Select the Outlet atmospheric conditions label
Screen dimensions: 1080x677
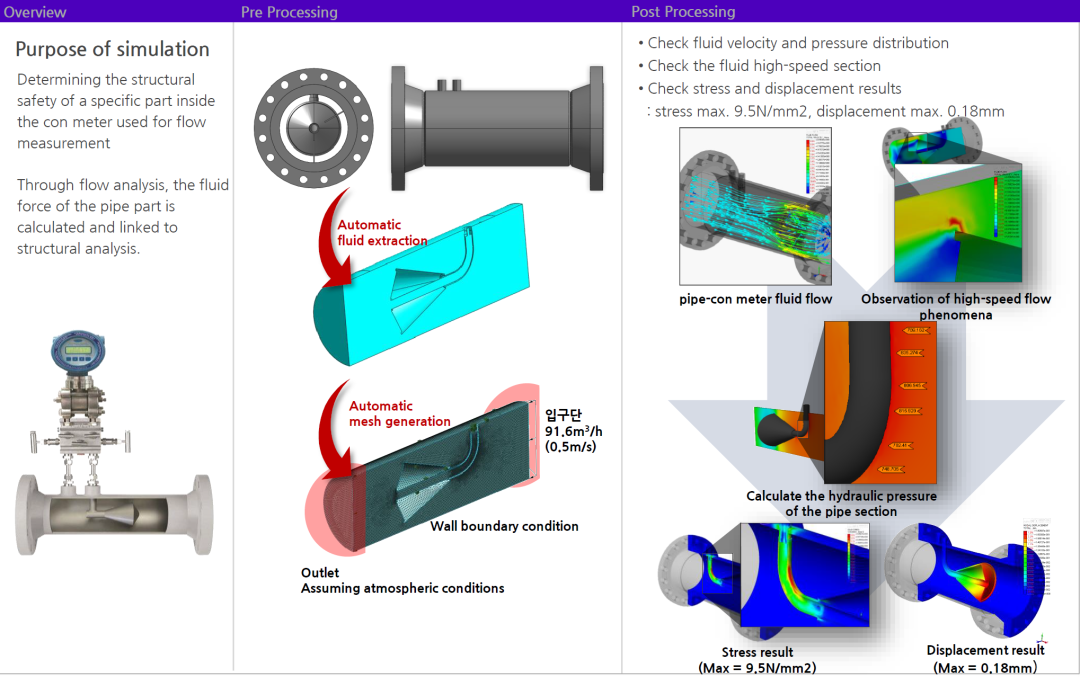click(x=402, y=581)
